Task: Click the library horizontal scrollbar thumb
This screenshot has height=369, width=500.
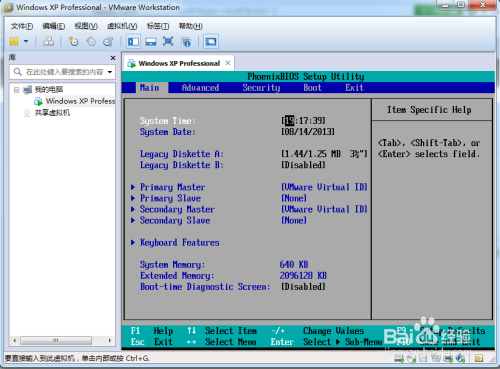Action: pyautogui.click(x=56, y=340)
